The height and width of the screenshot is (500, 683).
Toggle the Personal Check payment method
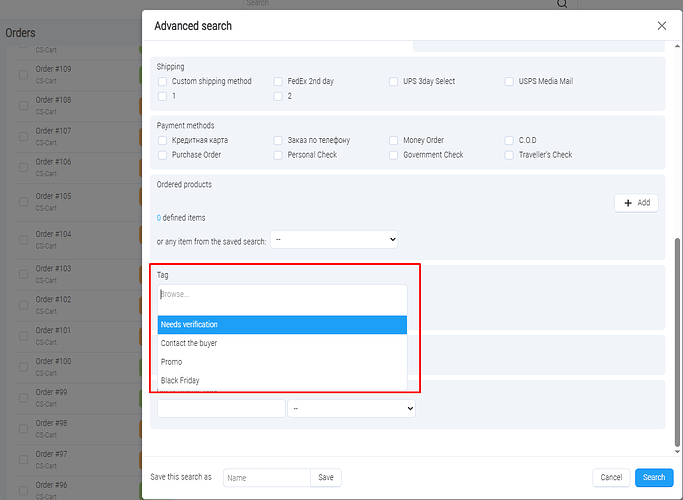point(278,155)
